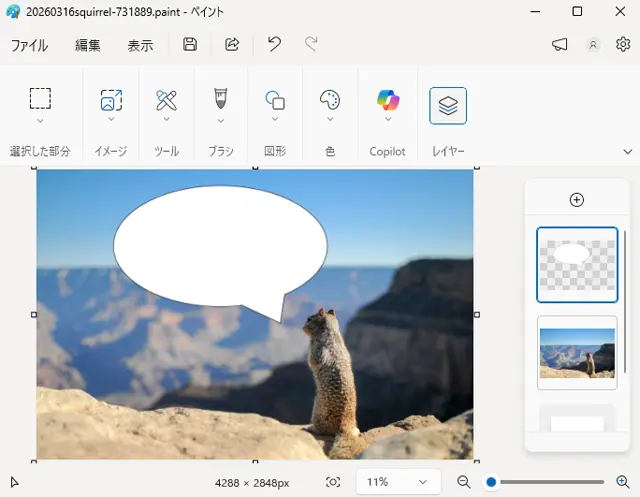
Task: Open the 編集 menu
Action: click(88, 45)
